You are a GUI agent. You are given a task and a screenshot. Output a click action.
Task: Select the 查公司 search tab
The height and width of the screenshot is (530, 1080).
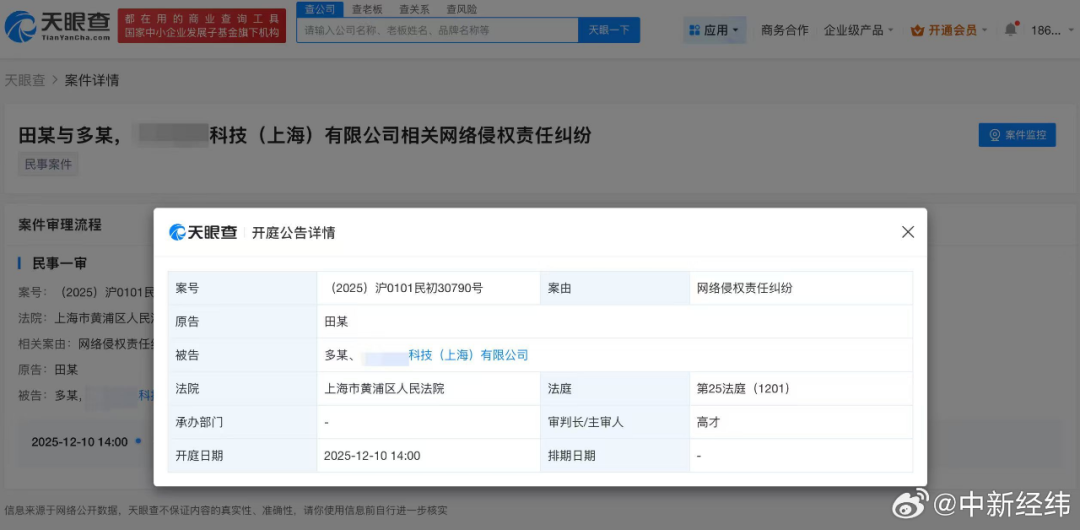pyautogui.click(x=319, y=9)
